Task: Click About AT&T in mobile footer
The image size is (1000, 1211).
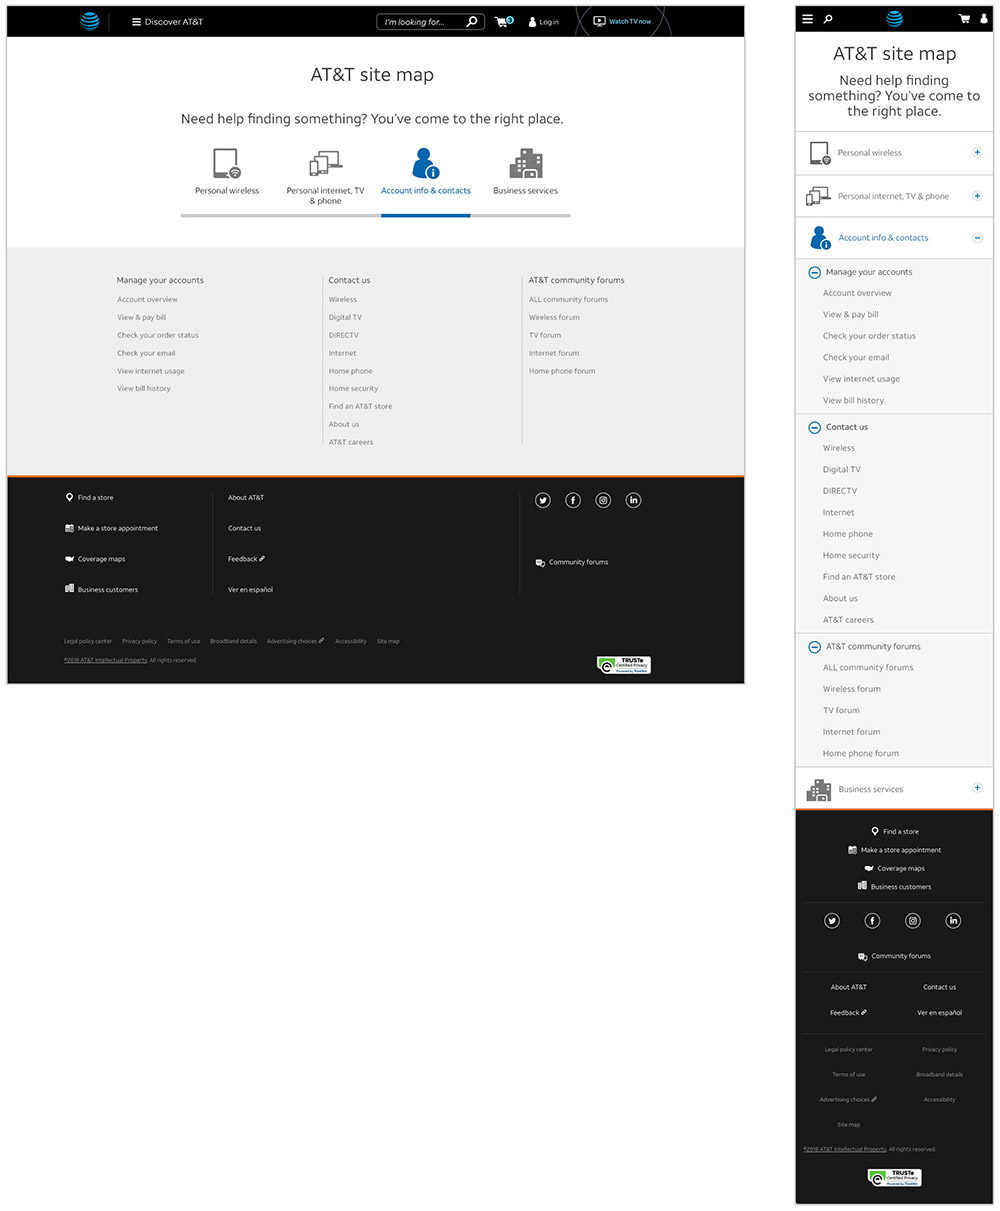Action: 849,987
